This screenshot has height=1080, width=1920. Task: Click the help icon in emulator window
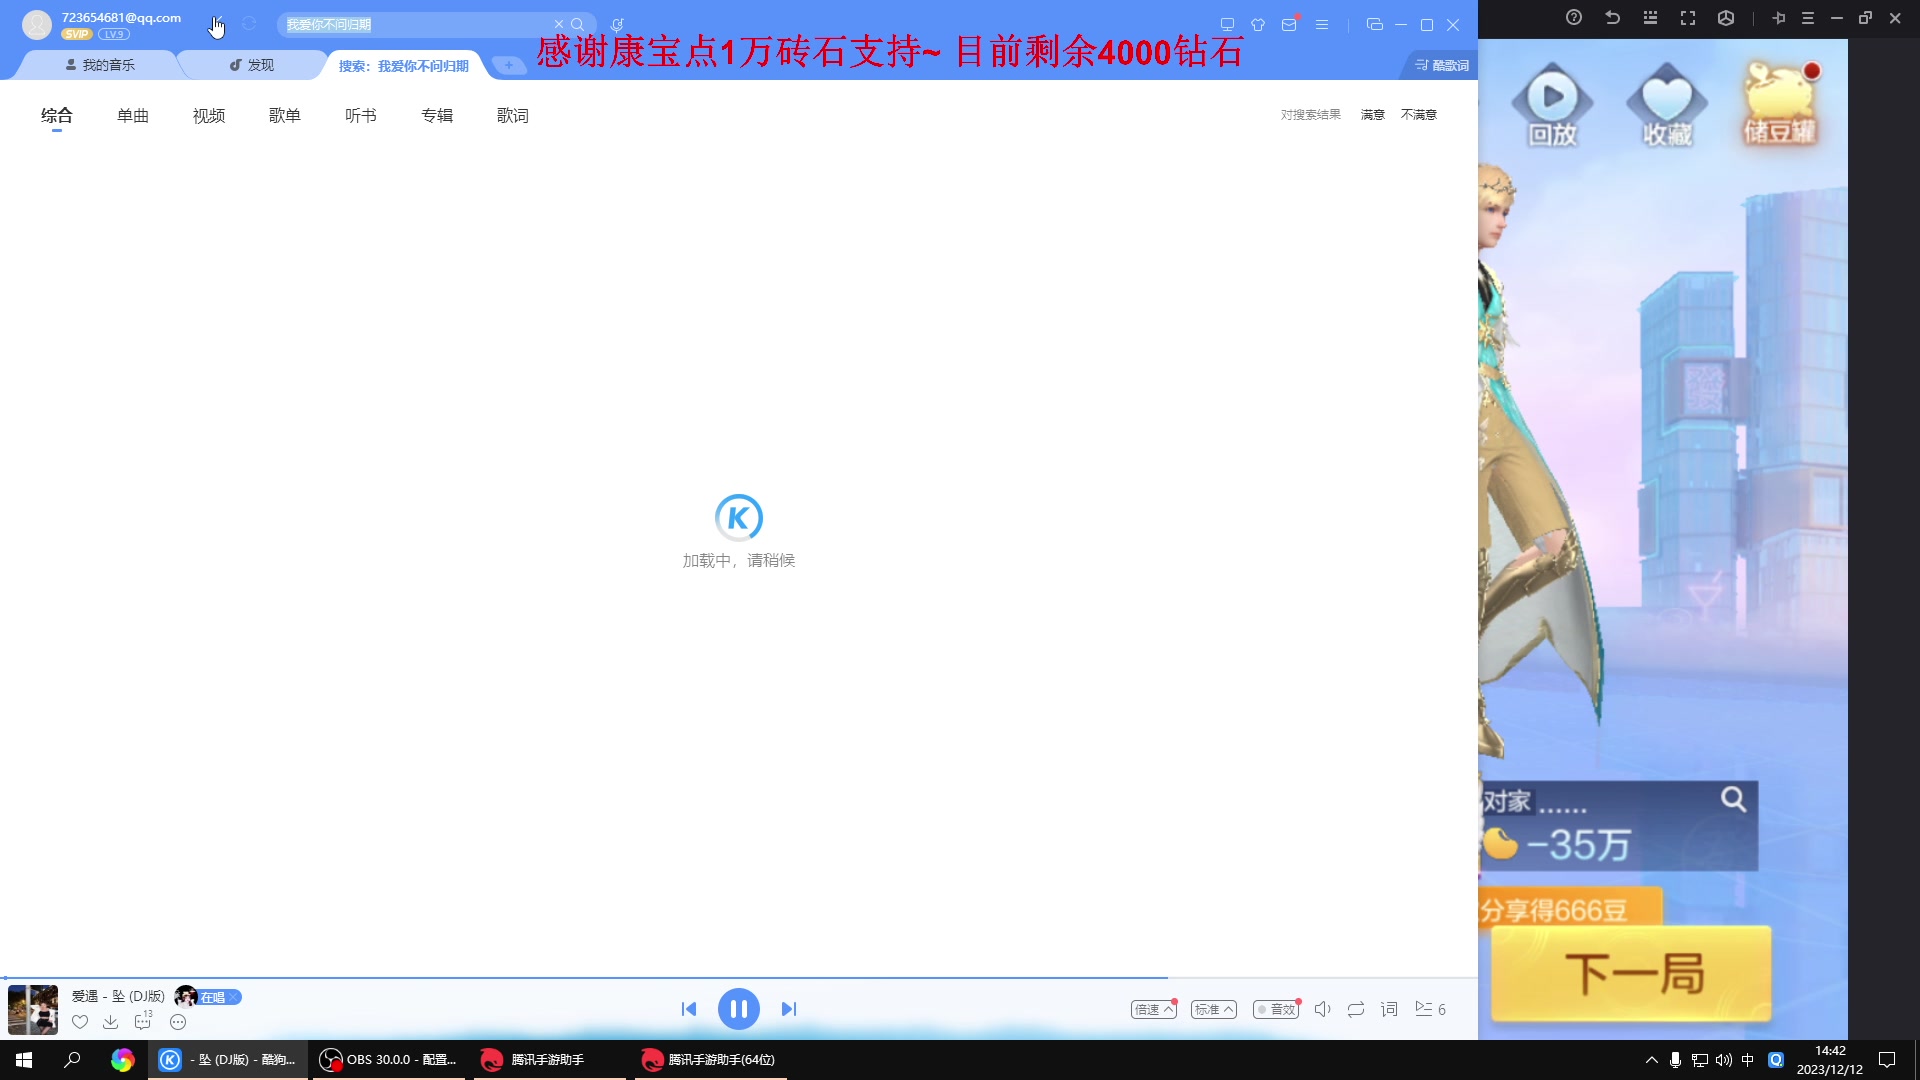click(1574, 18)
